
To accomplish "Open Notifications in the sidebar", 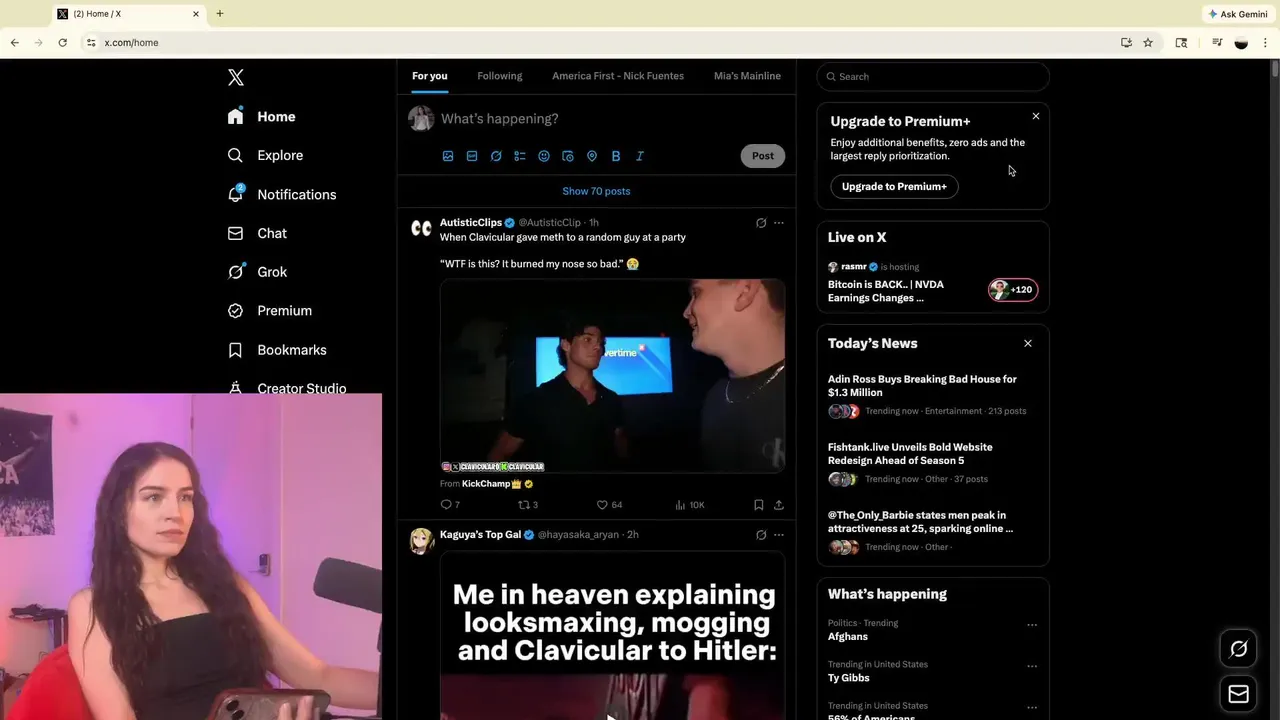I will point(282,195).
